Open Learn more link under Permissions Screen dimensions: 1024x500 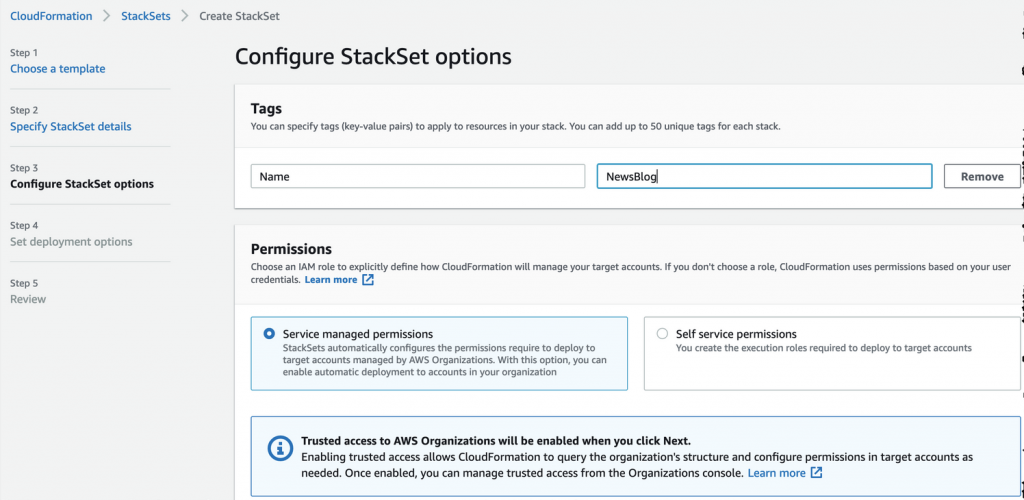(x=331, y=280)
